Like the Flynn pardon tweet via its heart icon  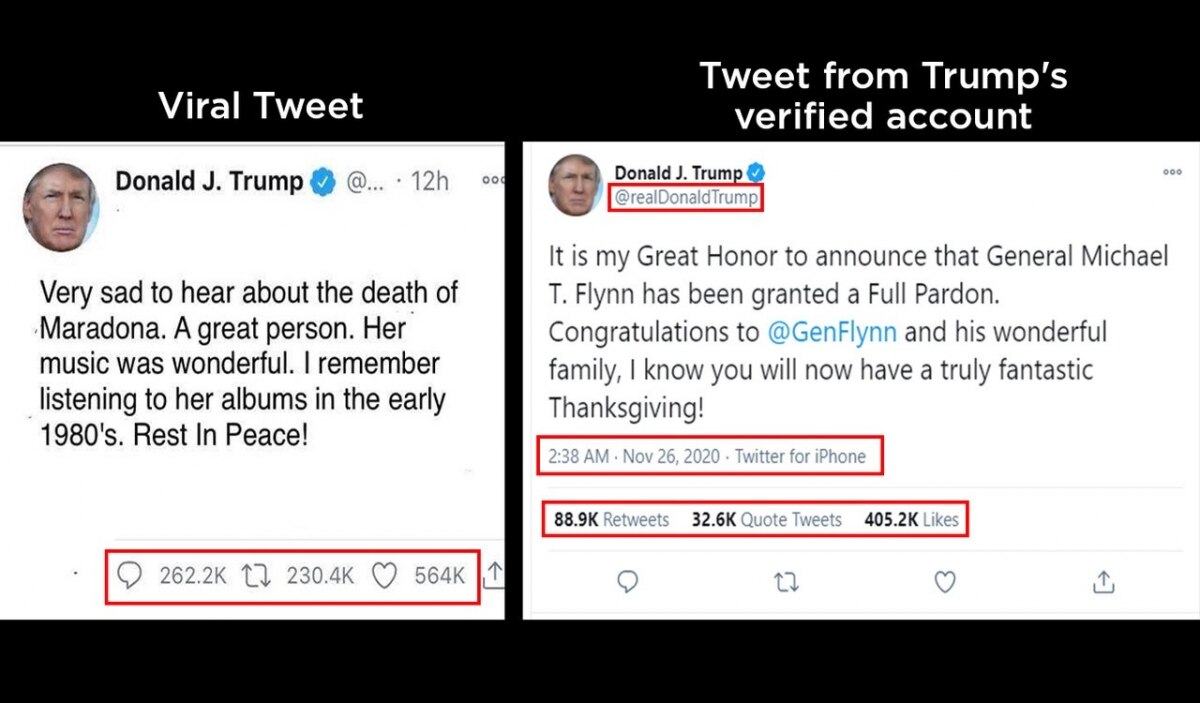click(944, 582)
